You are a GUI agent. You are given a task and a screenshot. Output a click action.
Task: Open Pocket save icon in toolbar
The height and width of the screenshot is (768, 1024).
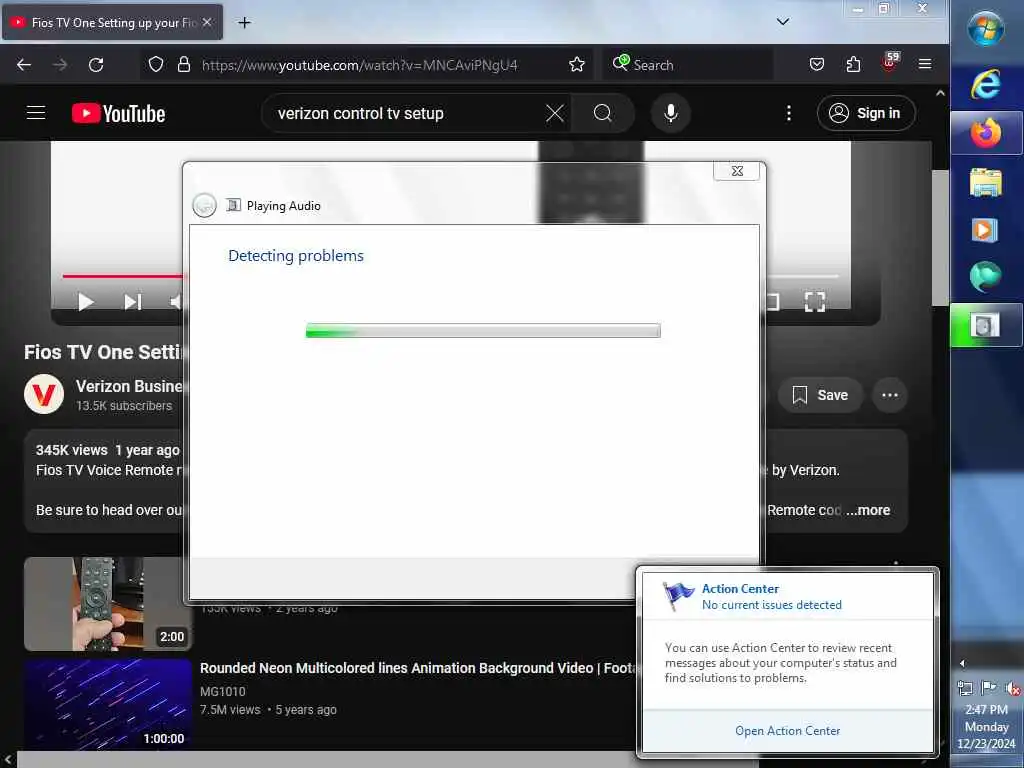pos(816,65)
